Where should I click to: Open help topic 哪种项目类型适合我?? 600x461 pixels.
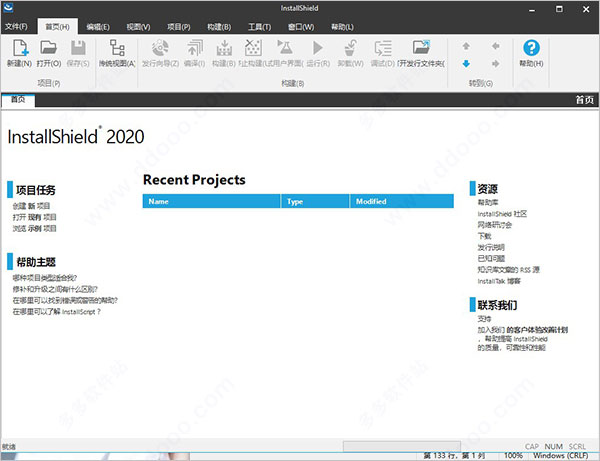[45, 278]
